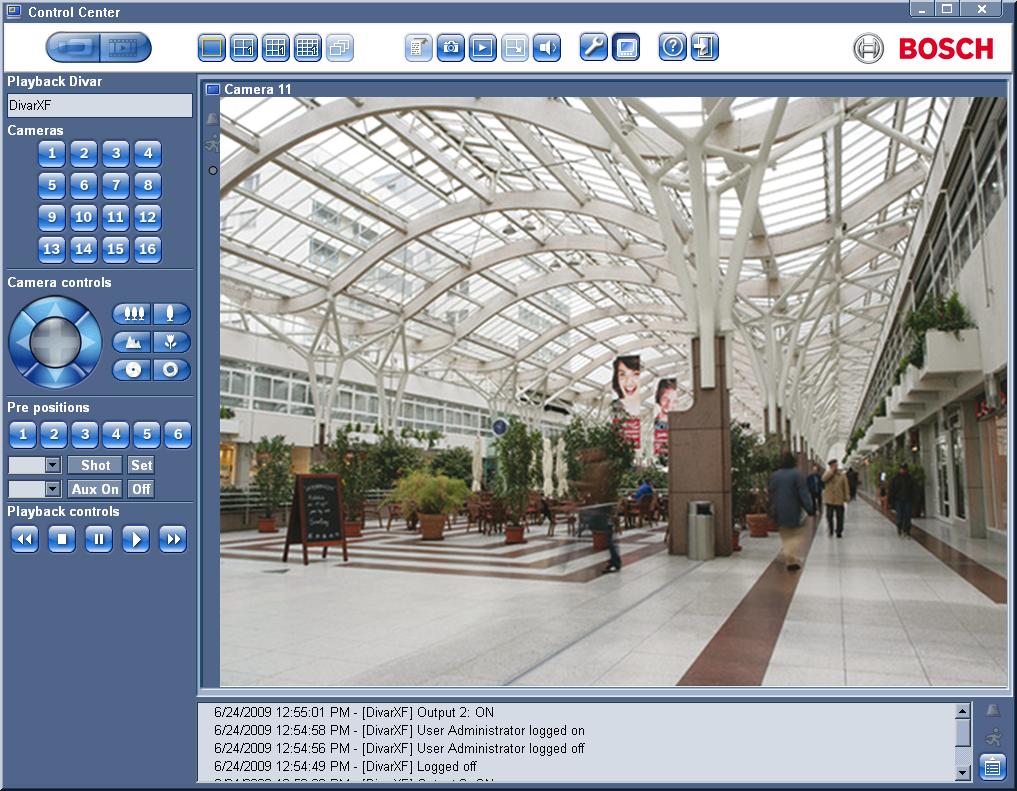Start camera sequence mode icon
The width and height of the screenshot is (1017, 791).
point(340,47)
